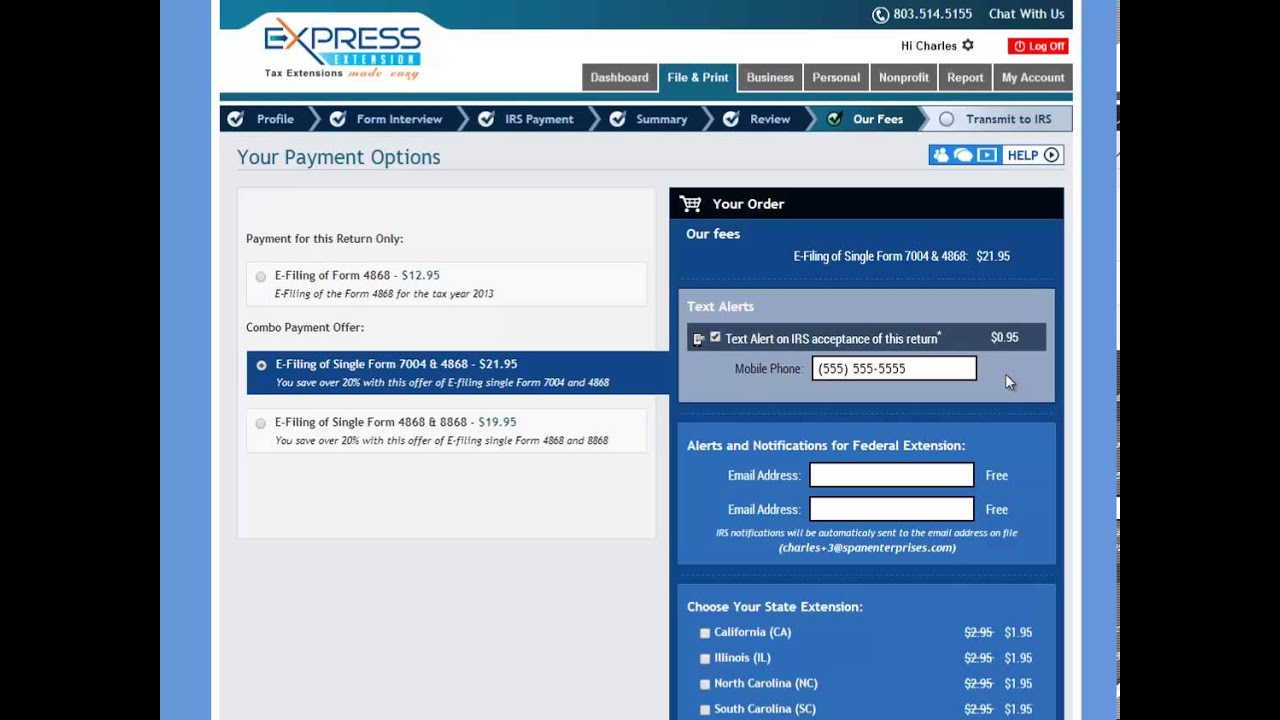Click the HELP button label

pos(1022,155)
